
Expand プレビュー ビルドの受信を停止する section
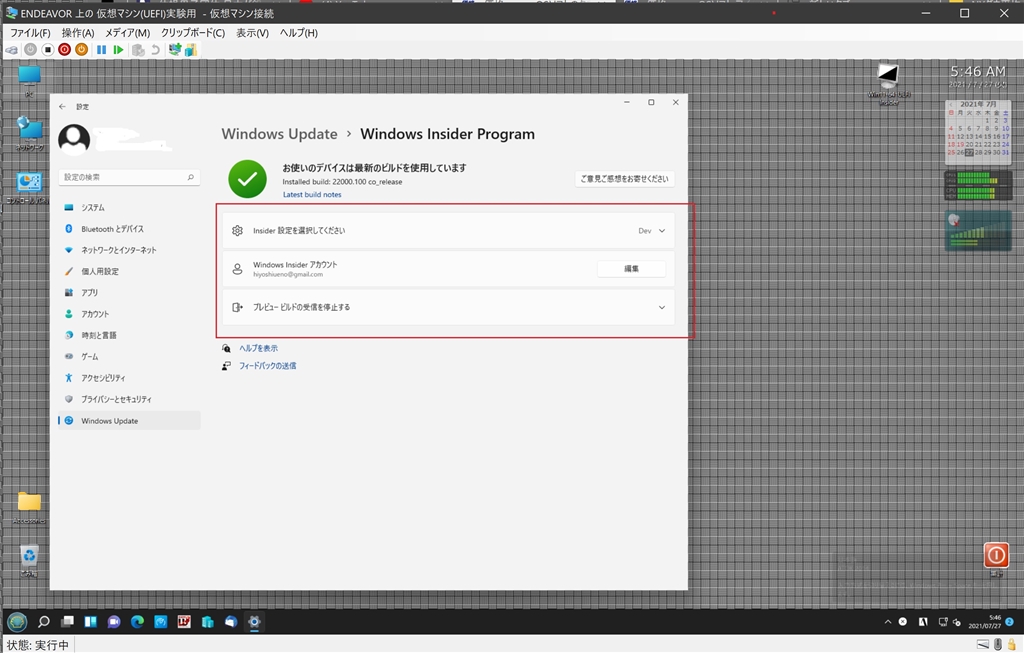coord(448,308)
